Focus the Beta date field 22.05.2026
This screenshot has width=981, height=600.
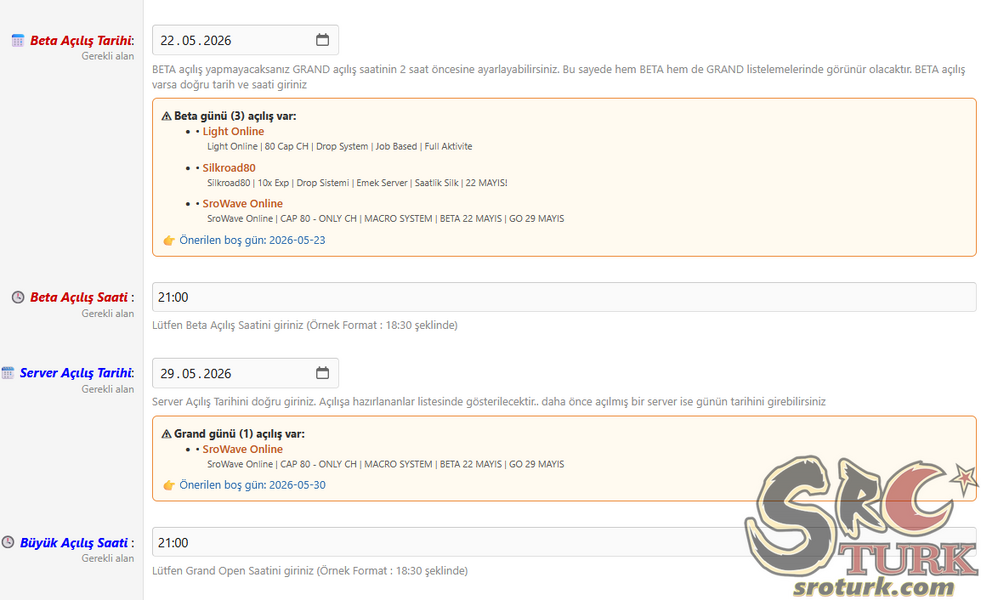(x=245, y=40)
